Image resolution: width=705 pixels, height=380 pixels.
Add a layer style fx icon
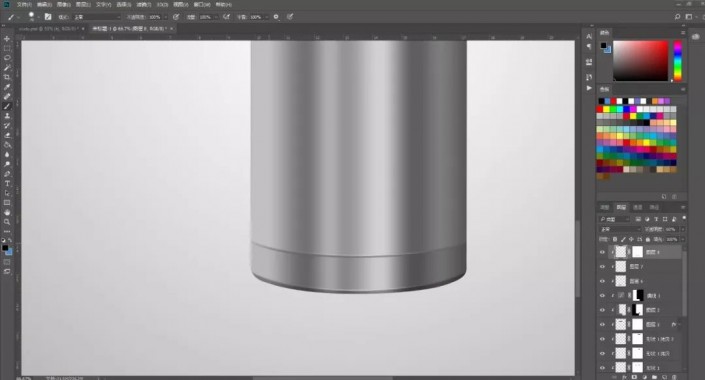point(624,377)
